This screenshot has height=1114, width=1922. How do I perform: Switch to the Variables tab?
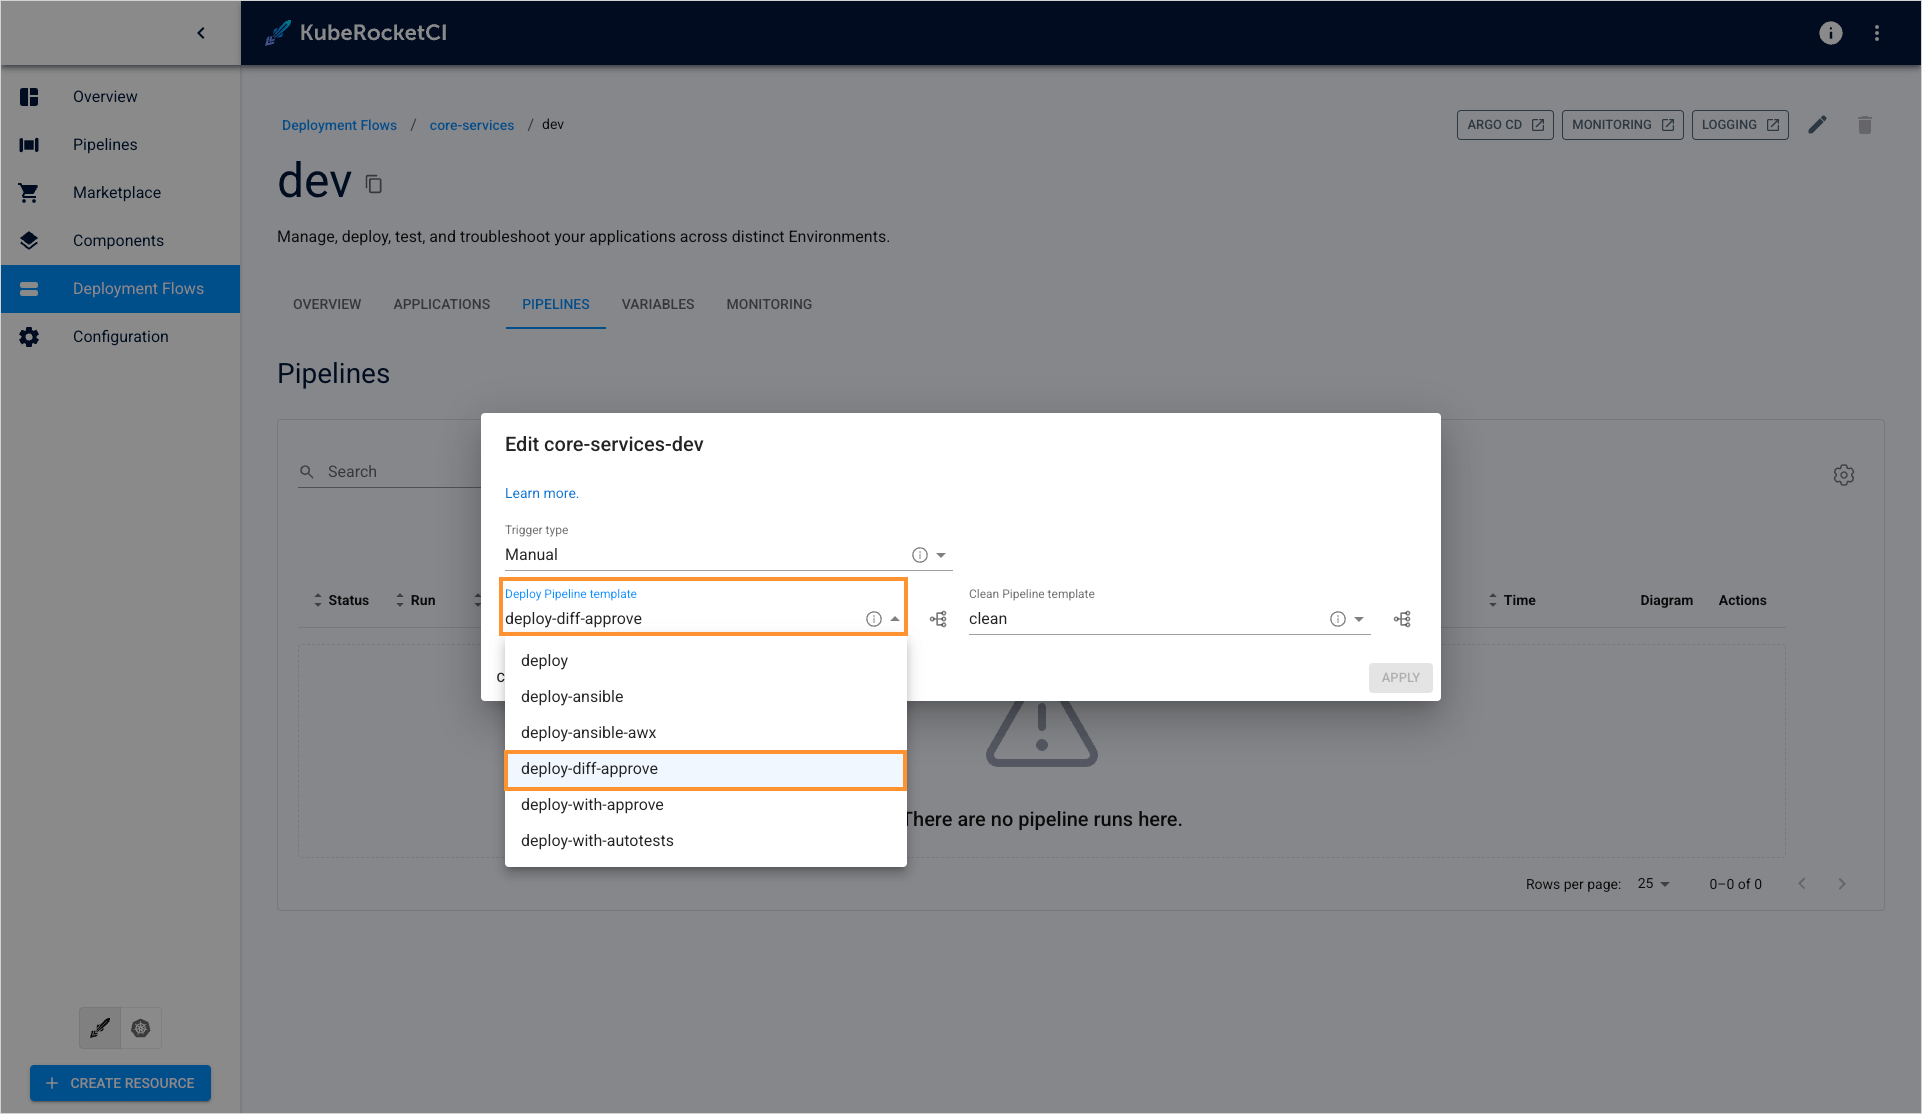(x=658, y=304)
